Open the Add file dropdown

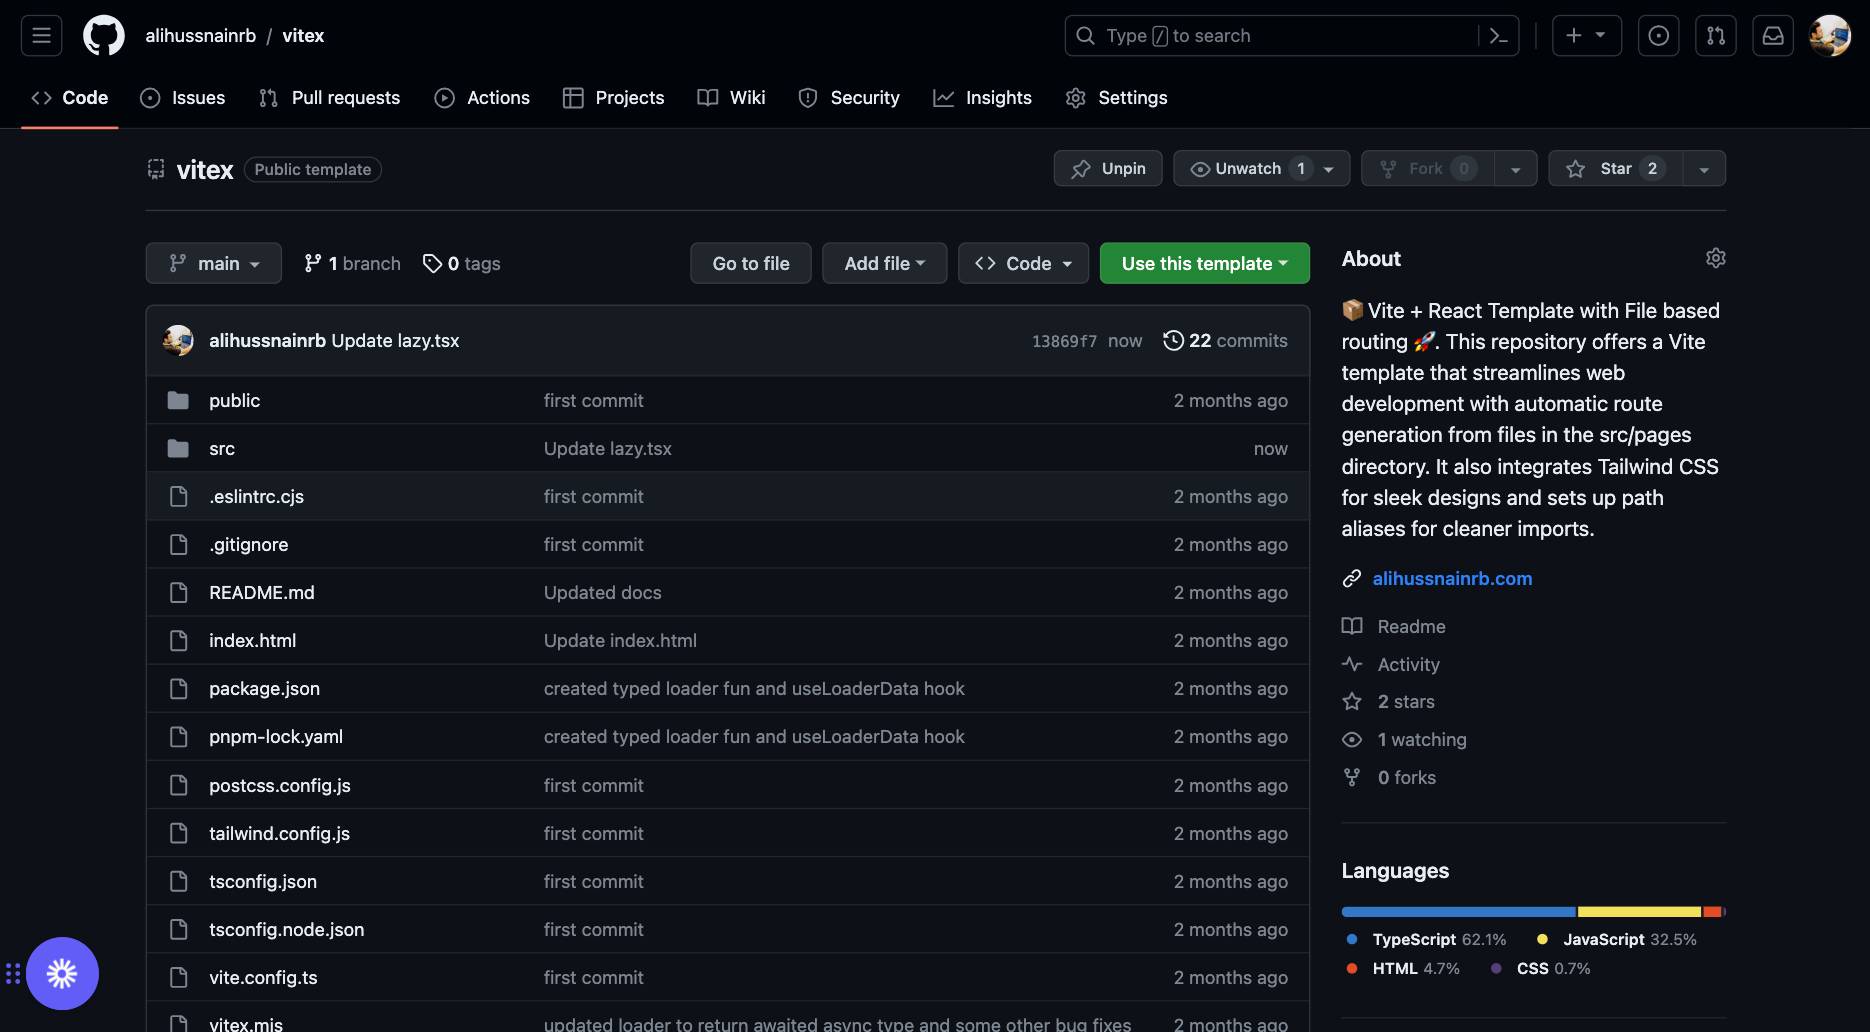[884, 263]
